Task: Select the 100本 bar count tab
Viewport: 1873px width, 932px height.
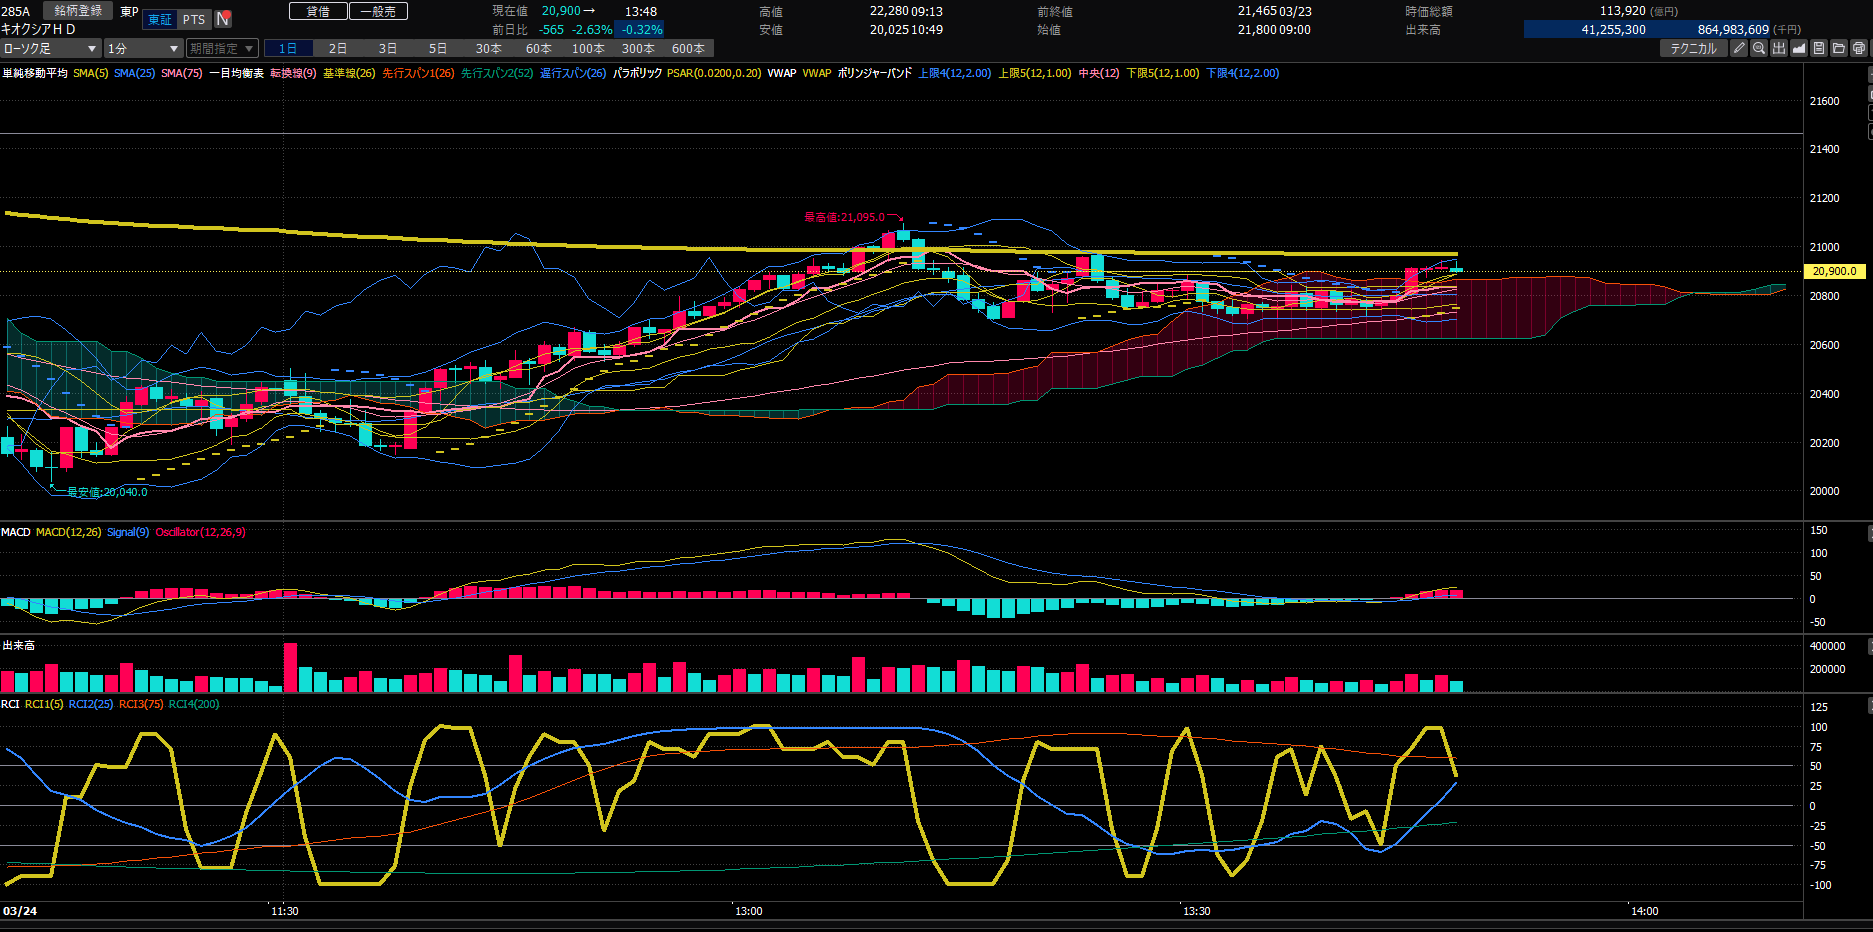Action: pyautogui.click(x=588, y=48)
